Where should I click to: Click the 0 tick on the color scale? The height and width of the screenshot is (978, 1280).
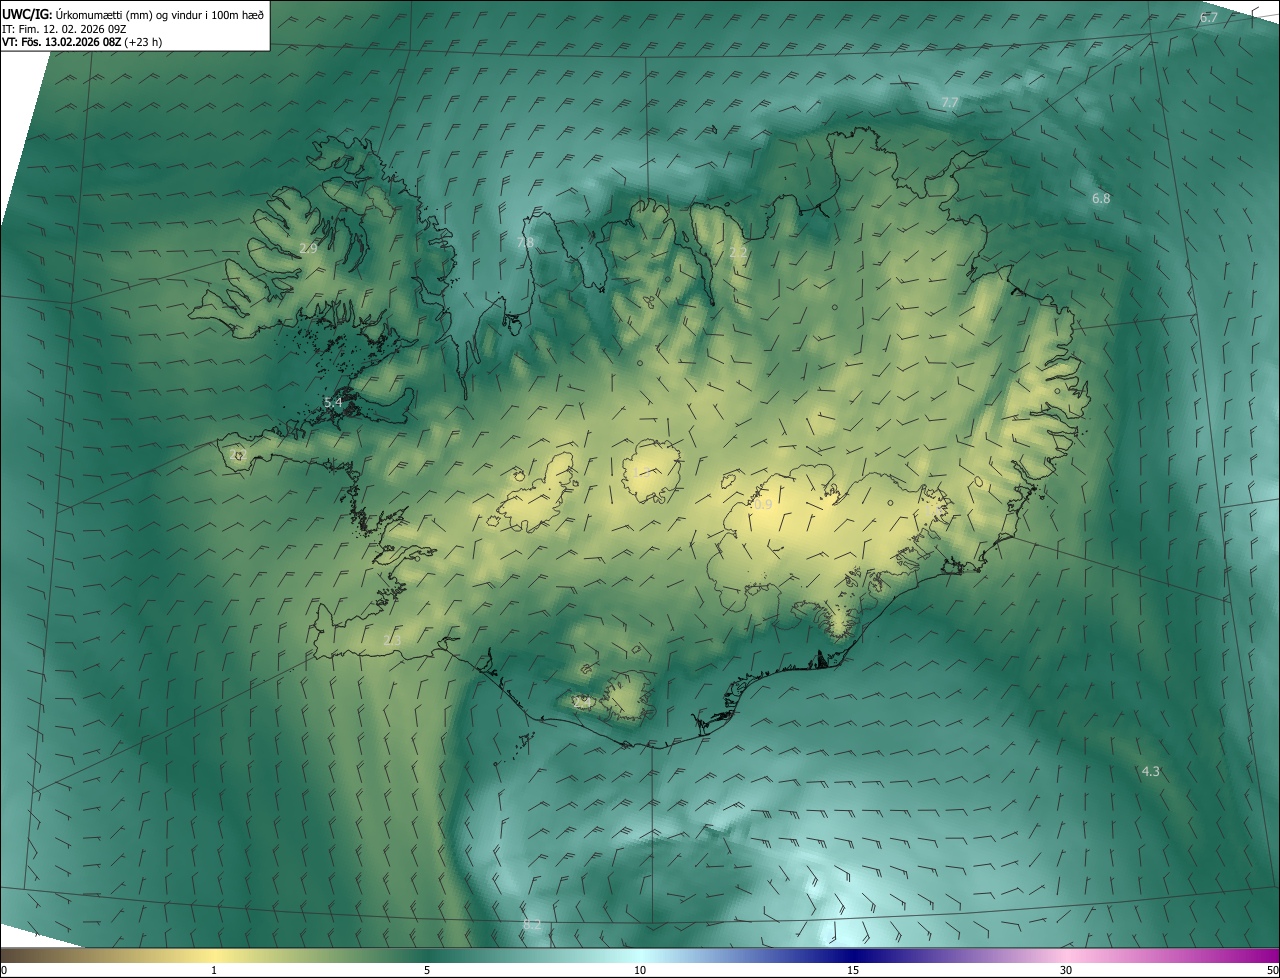point(4,970)
